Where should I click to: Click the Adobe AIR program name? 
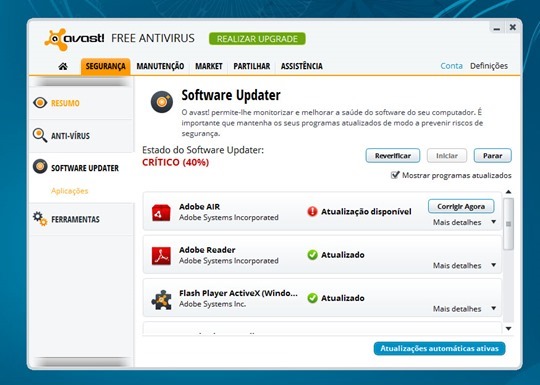coord(199,207)
